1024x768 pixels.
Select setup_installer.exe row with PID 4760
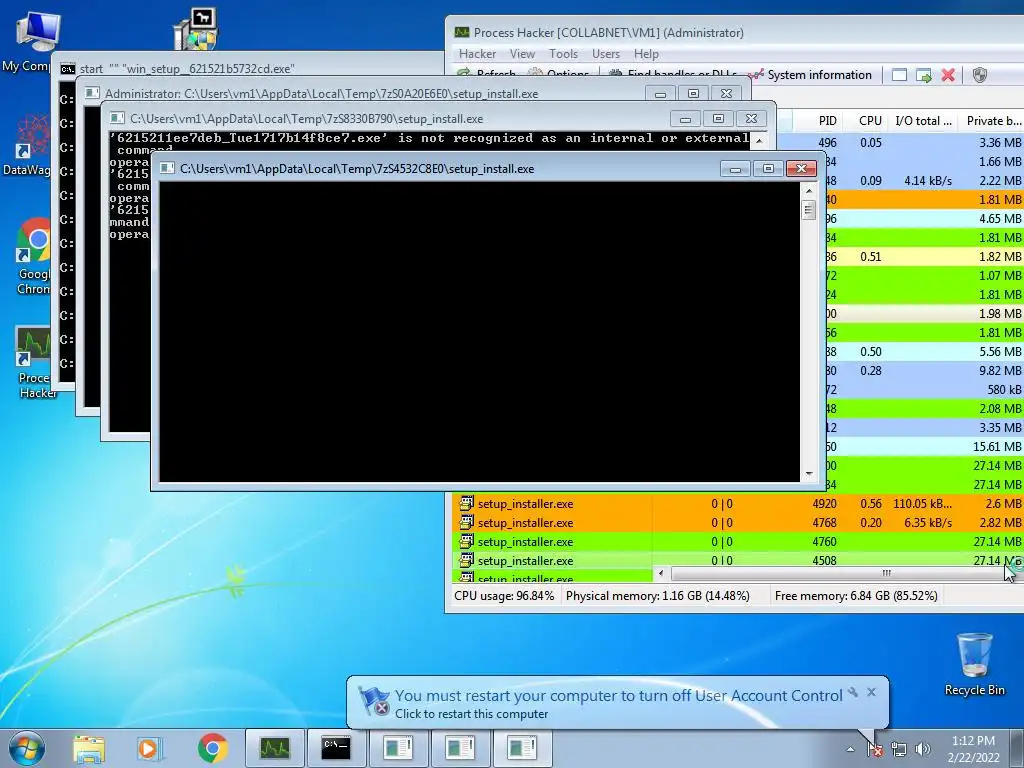738,541
